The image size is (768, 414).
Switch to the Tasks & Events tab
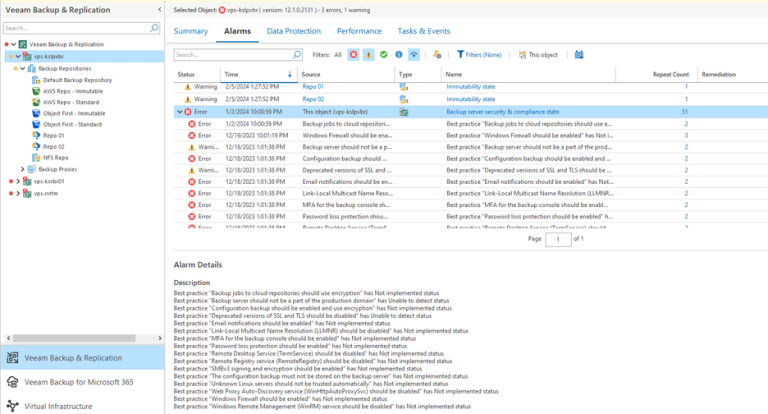pyautogui.click(x=426, y=32)
